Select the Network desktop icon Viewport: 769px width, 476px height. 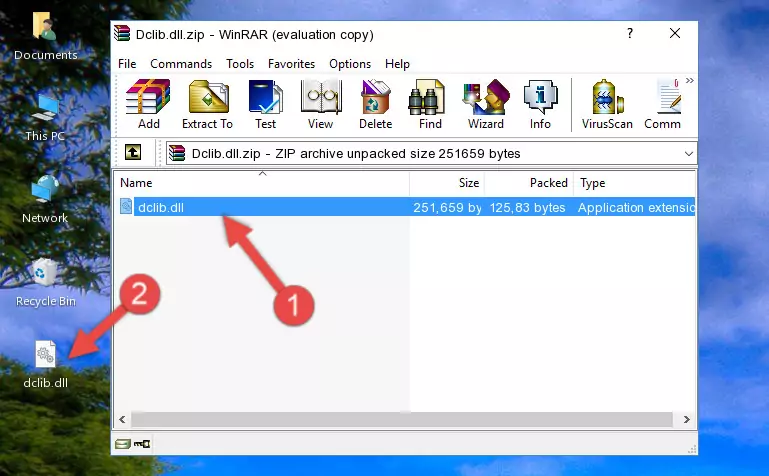point(45,200)
